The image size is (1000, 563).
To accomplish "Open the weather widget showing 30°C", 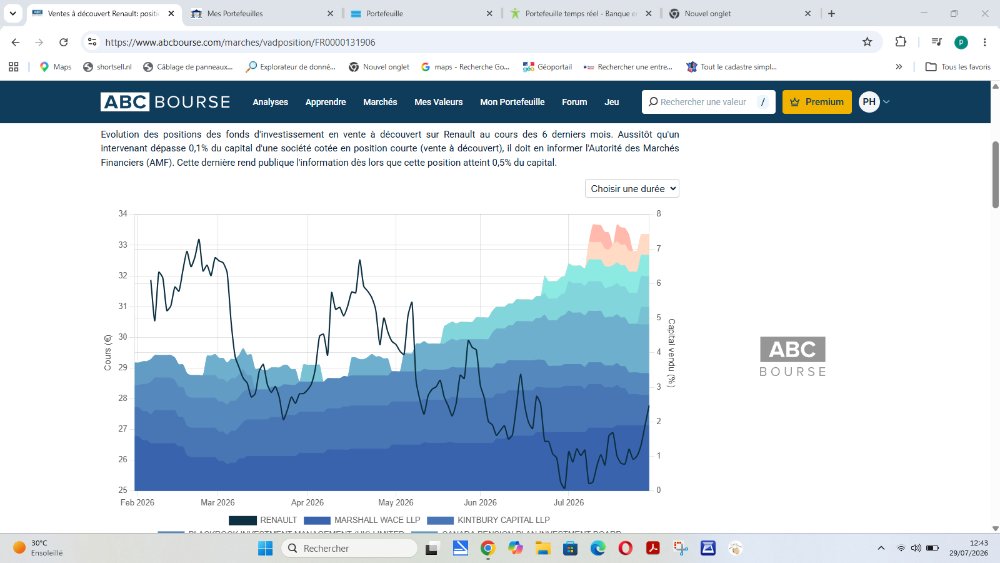I will pyautogui.click(x=37, y=548).
